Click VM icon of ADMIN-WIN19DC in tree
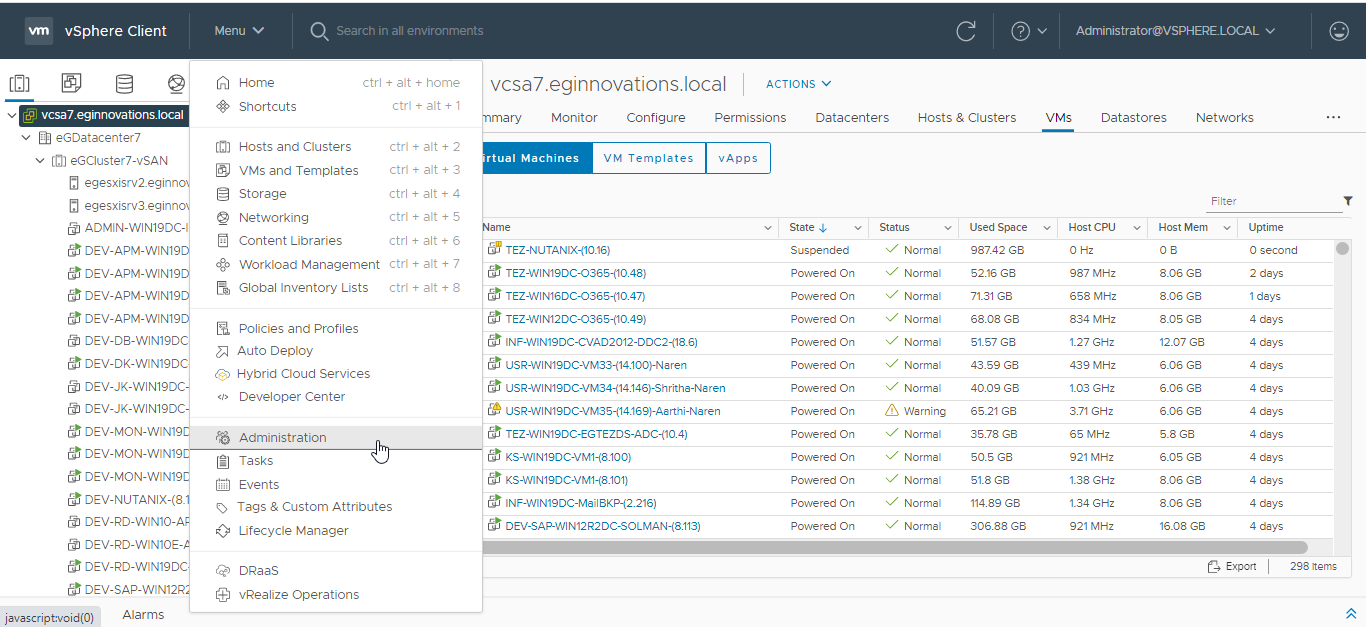This screenshot has height=627, width=1366. (73, 228)
